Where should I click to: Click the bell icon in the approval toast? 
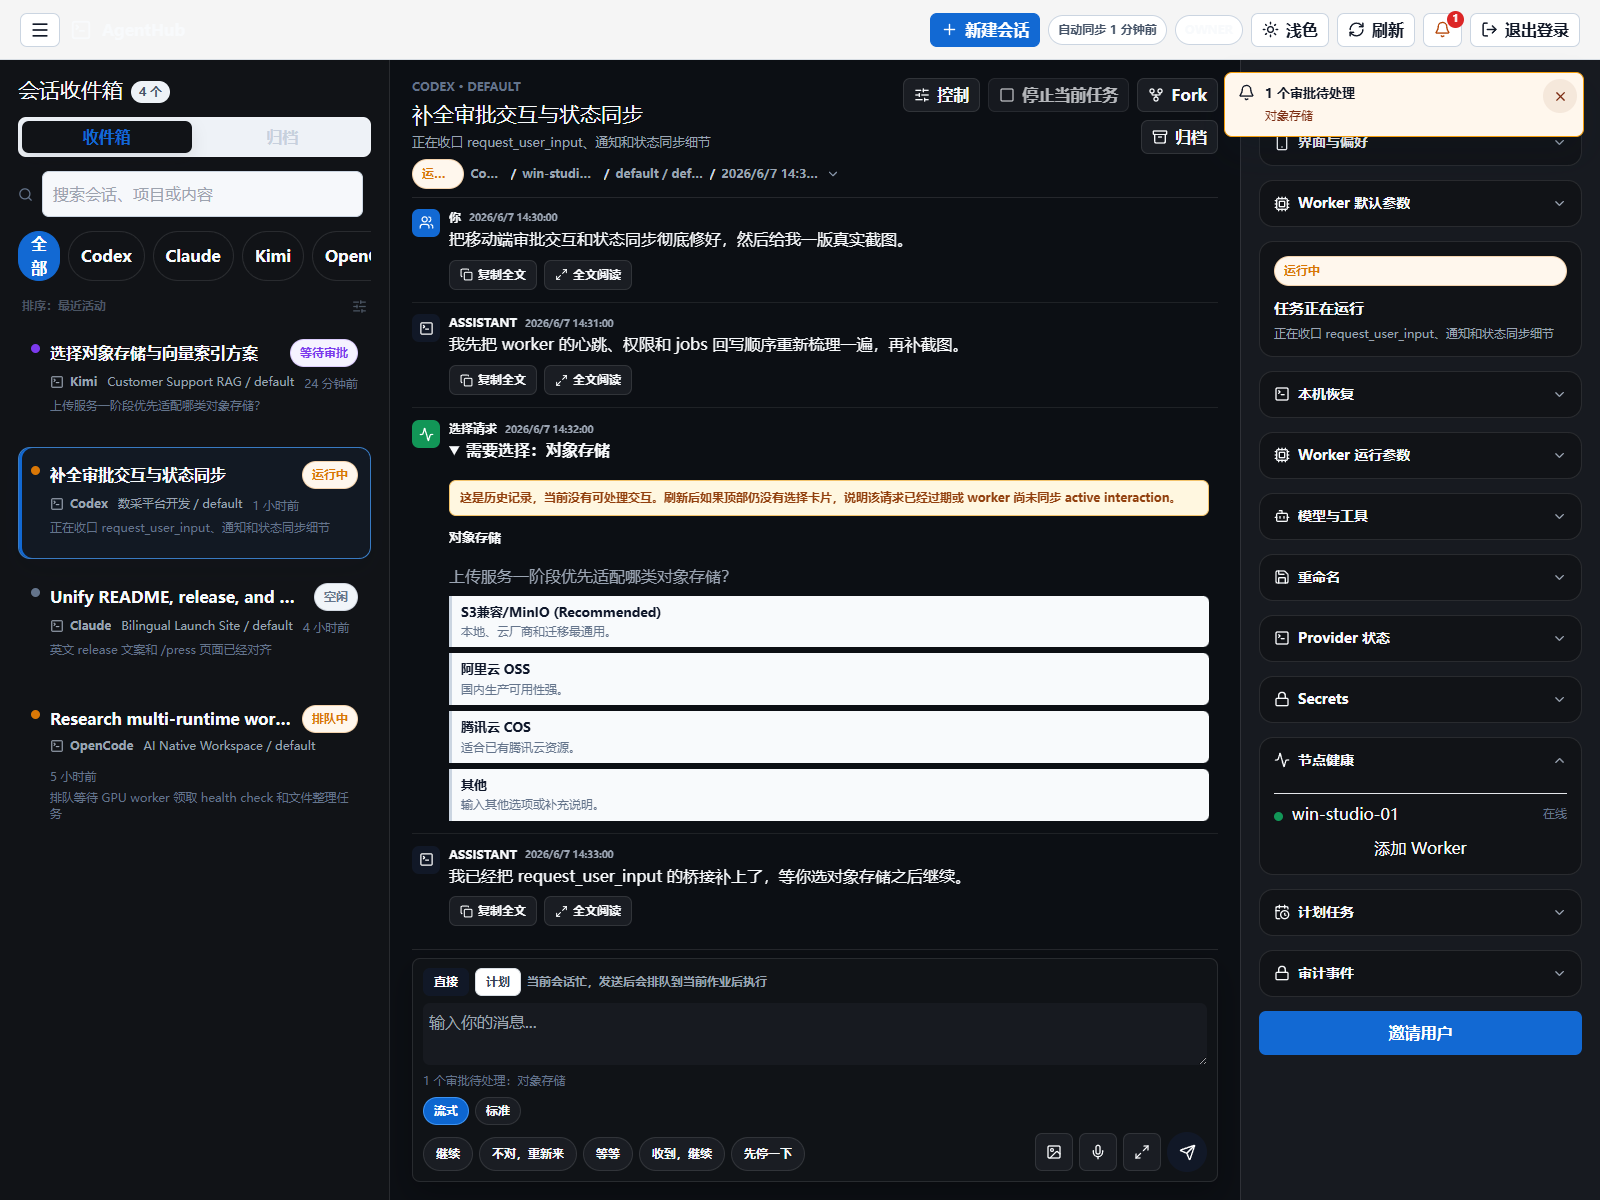click(1246, 92)
